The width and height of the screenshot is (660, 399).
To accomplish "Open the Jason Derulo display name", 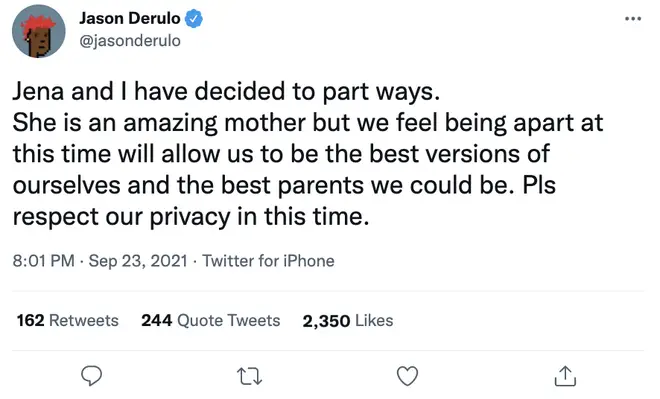I will 130,19.
